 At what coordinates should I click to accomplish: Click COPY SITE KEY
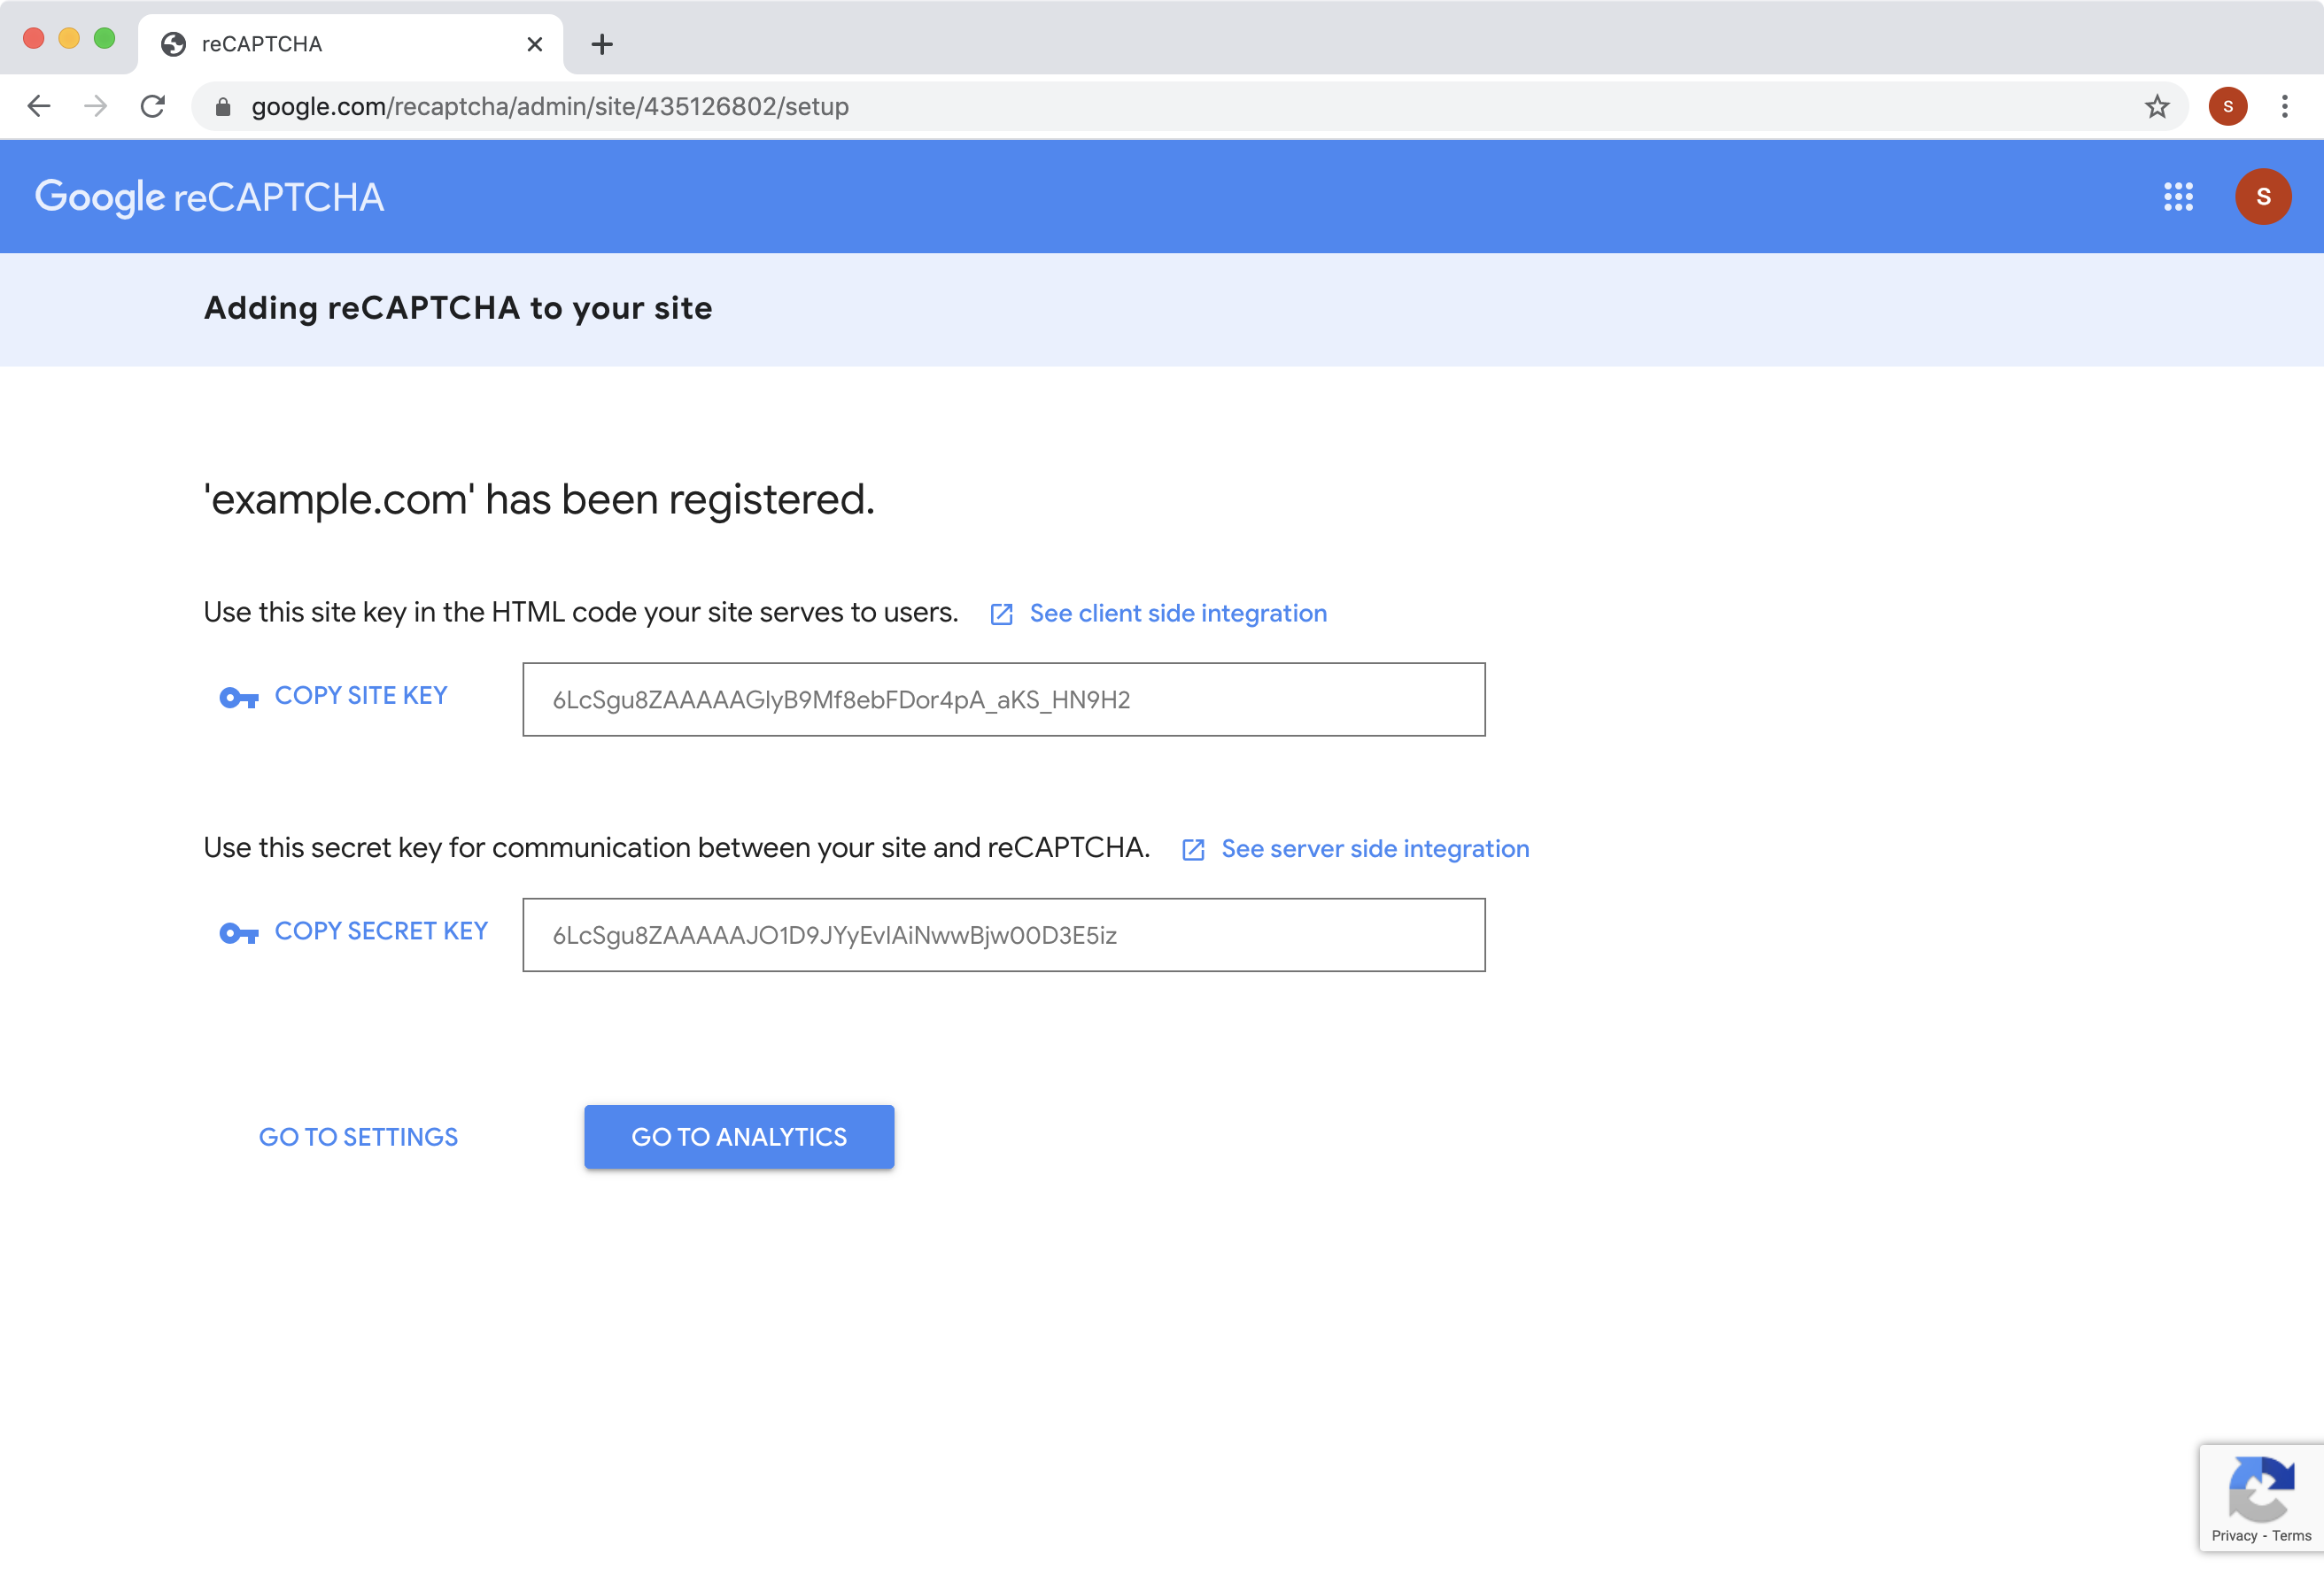point(361,695)
